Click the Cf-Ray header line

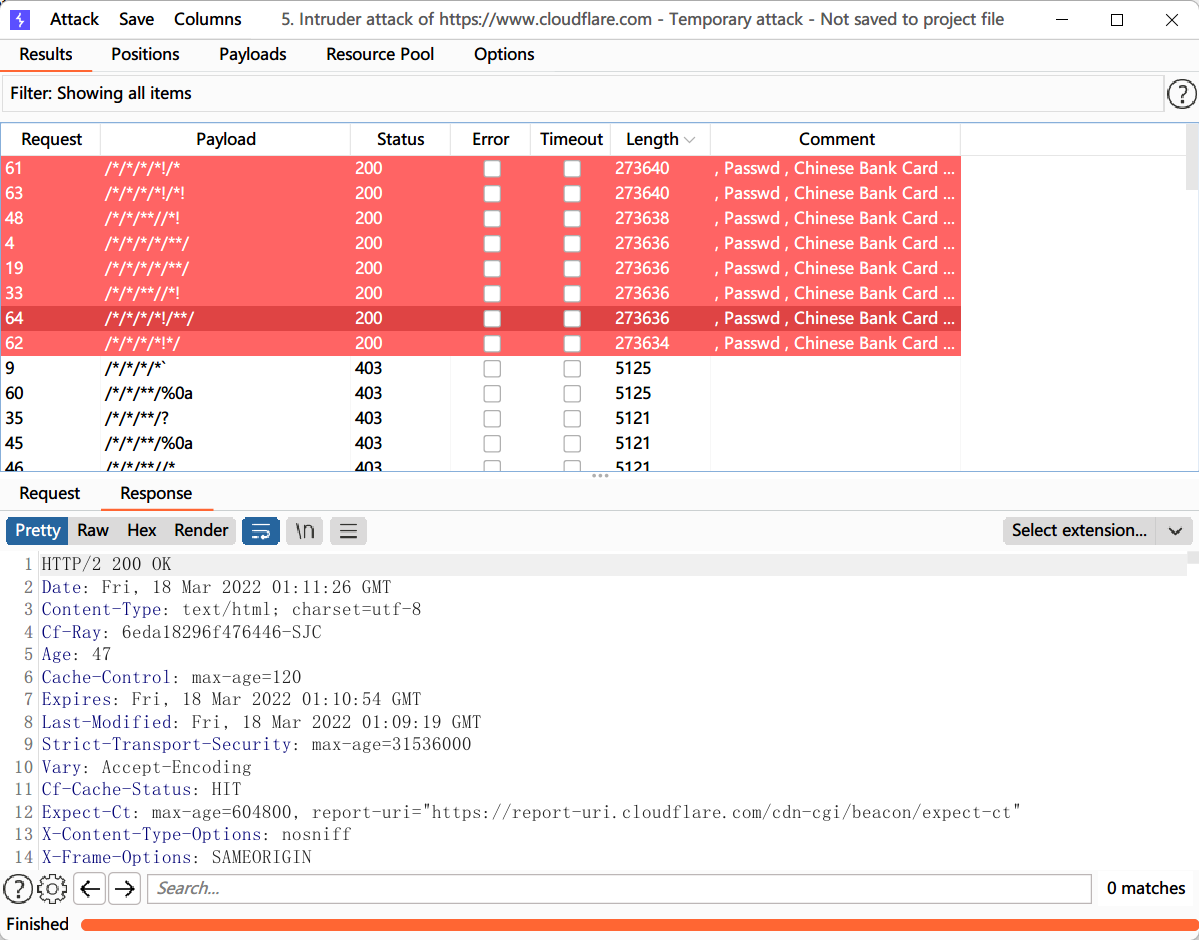pos(181,633)
